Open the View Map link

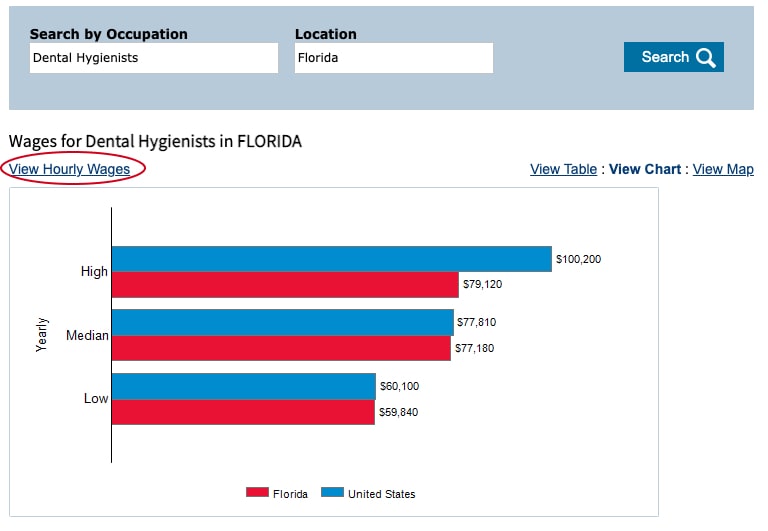[x=723, y=169]
